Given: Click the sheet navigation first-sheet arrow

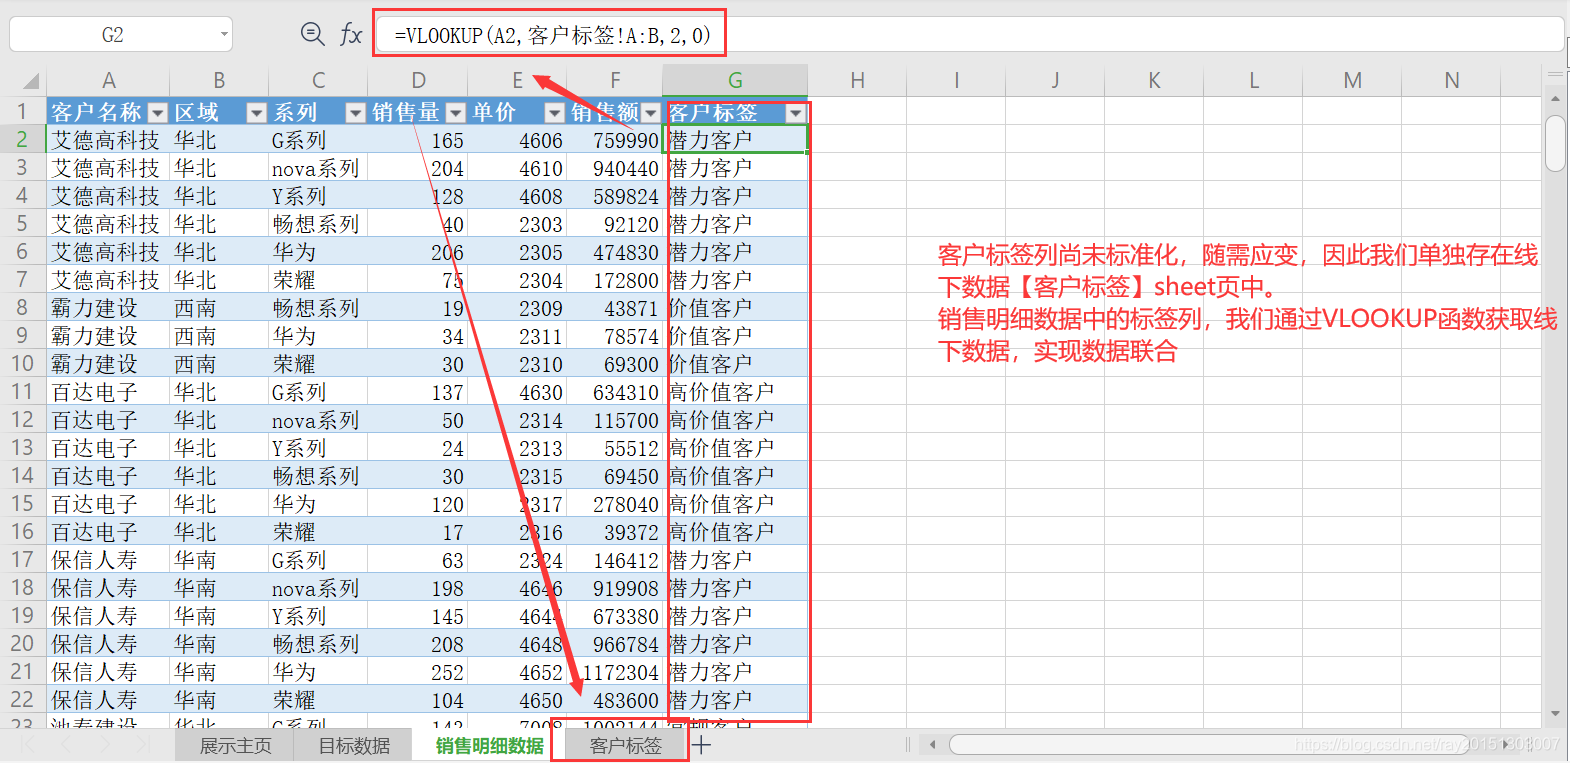Looking at the screenshot, I should click(x=28, y=744).
